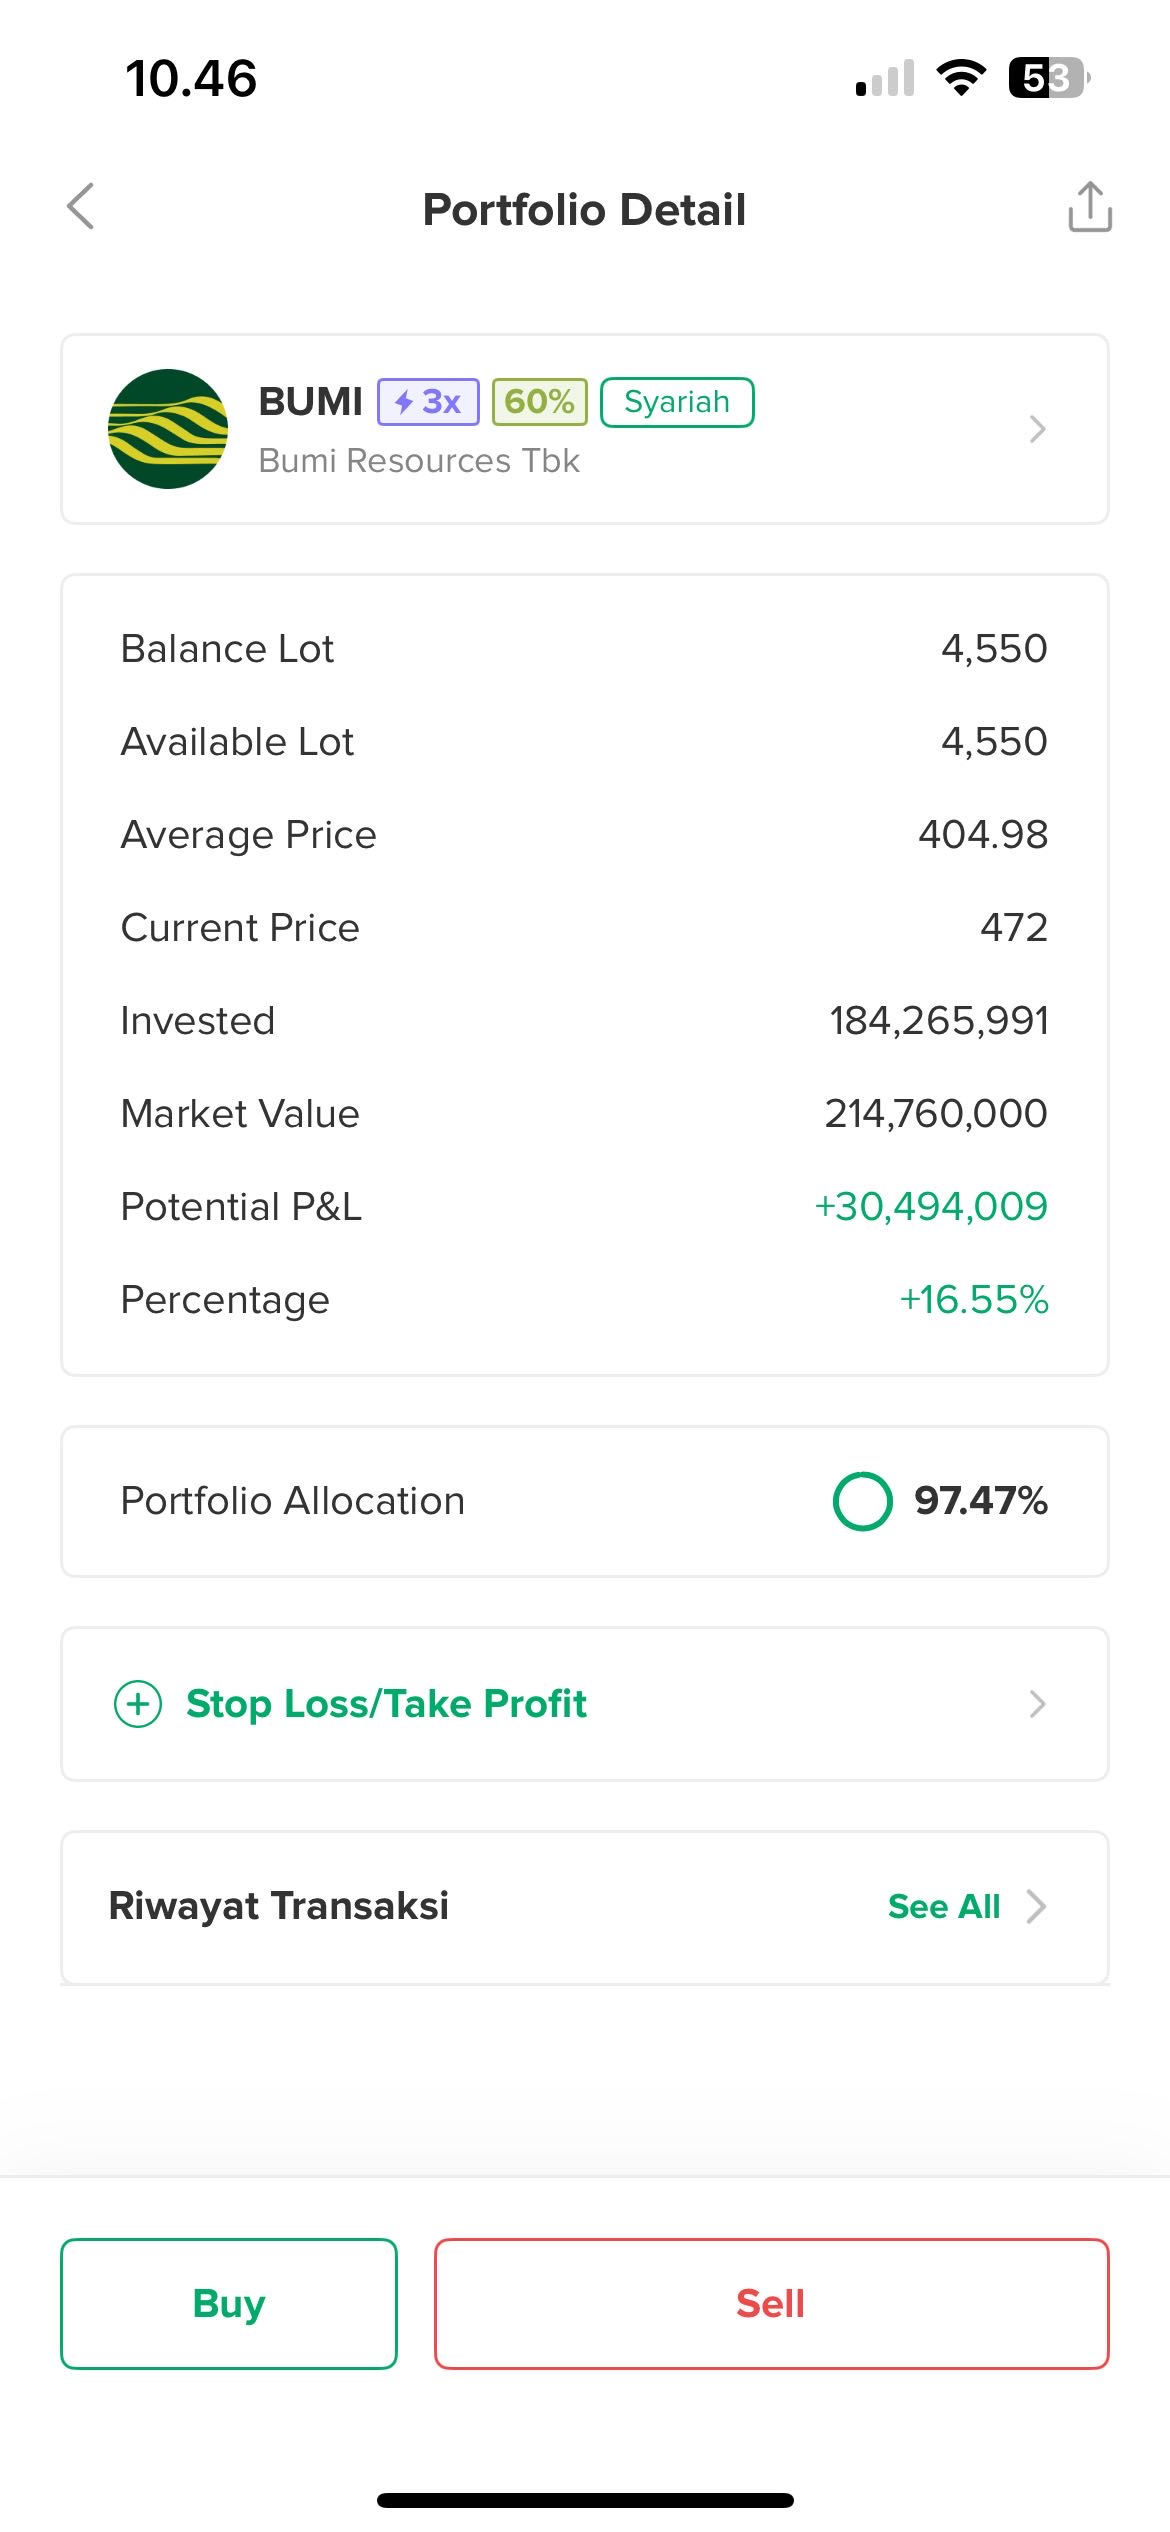
Task: Expand Stop Loss/Take Profit chevron
Action: coord(1037,1704)
